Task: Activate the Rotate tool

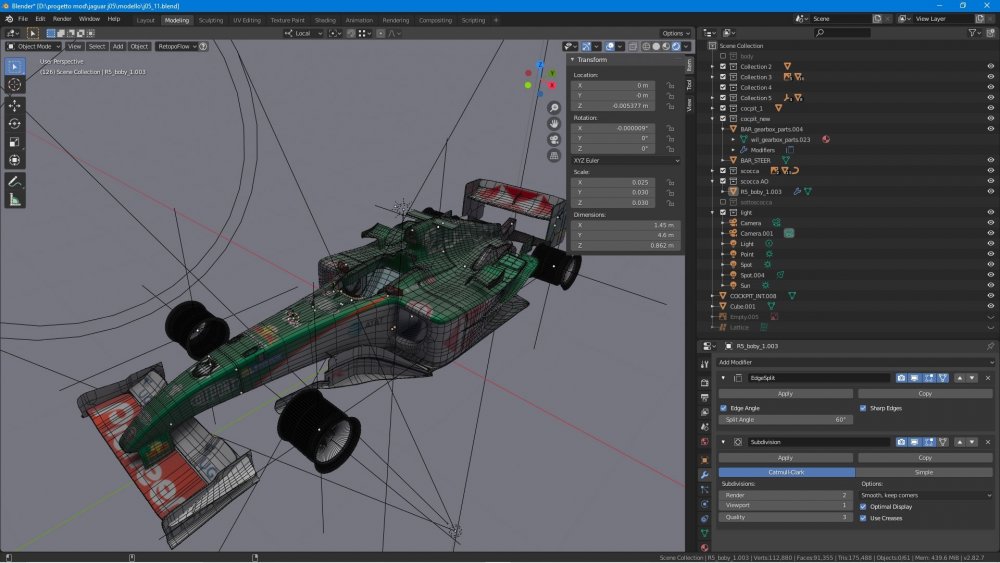Action: point(15,124)
